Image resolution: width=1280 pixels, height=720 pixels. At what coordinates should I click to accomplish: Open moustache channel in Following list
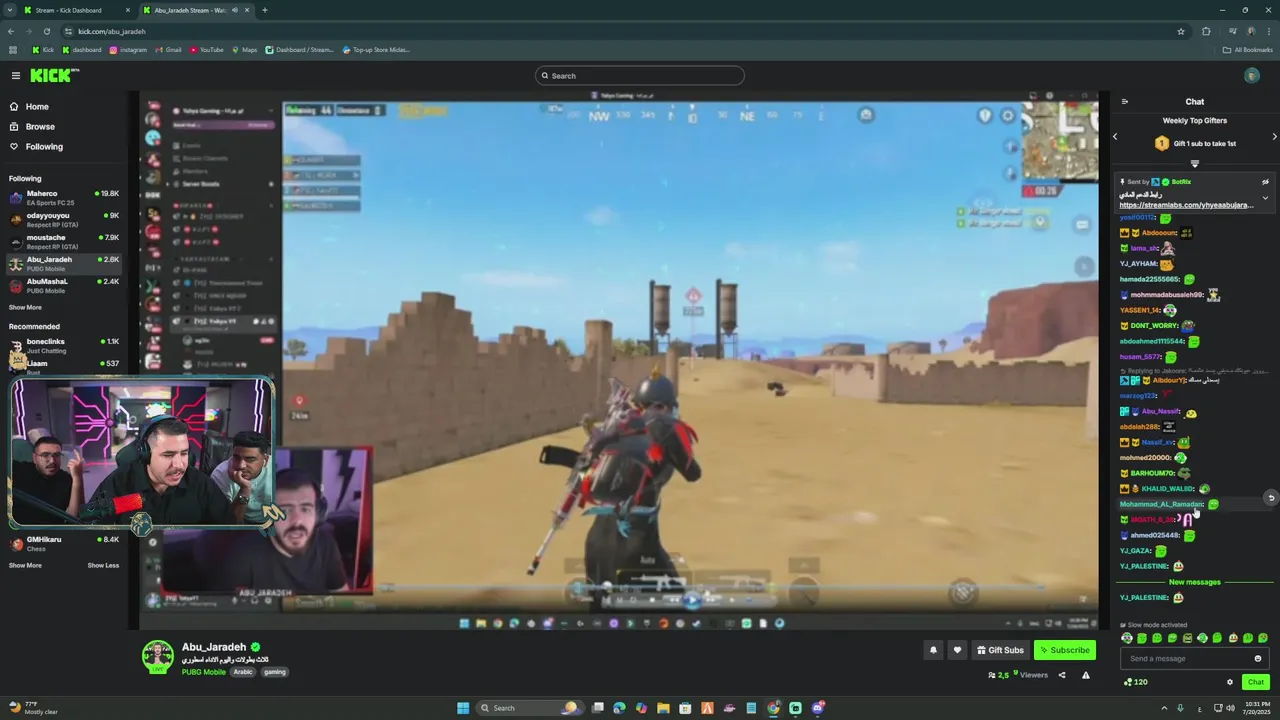point(64,241)
